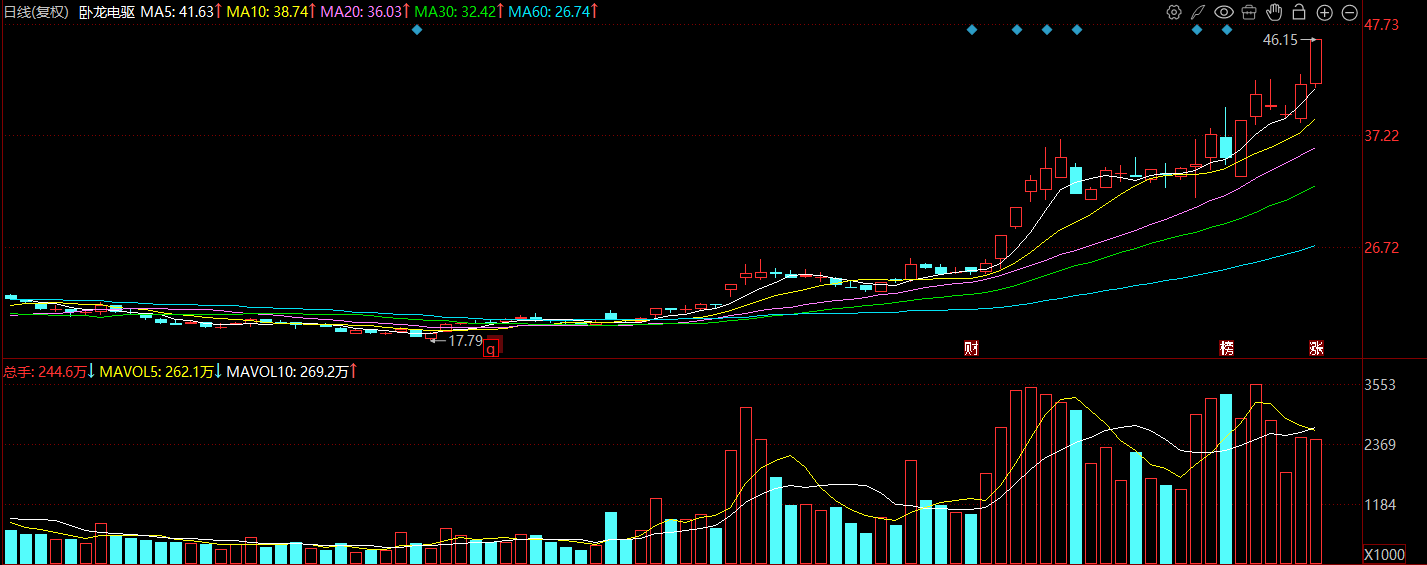Click the '37.22' price axis value

1381,135
